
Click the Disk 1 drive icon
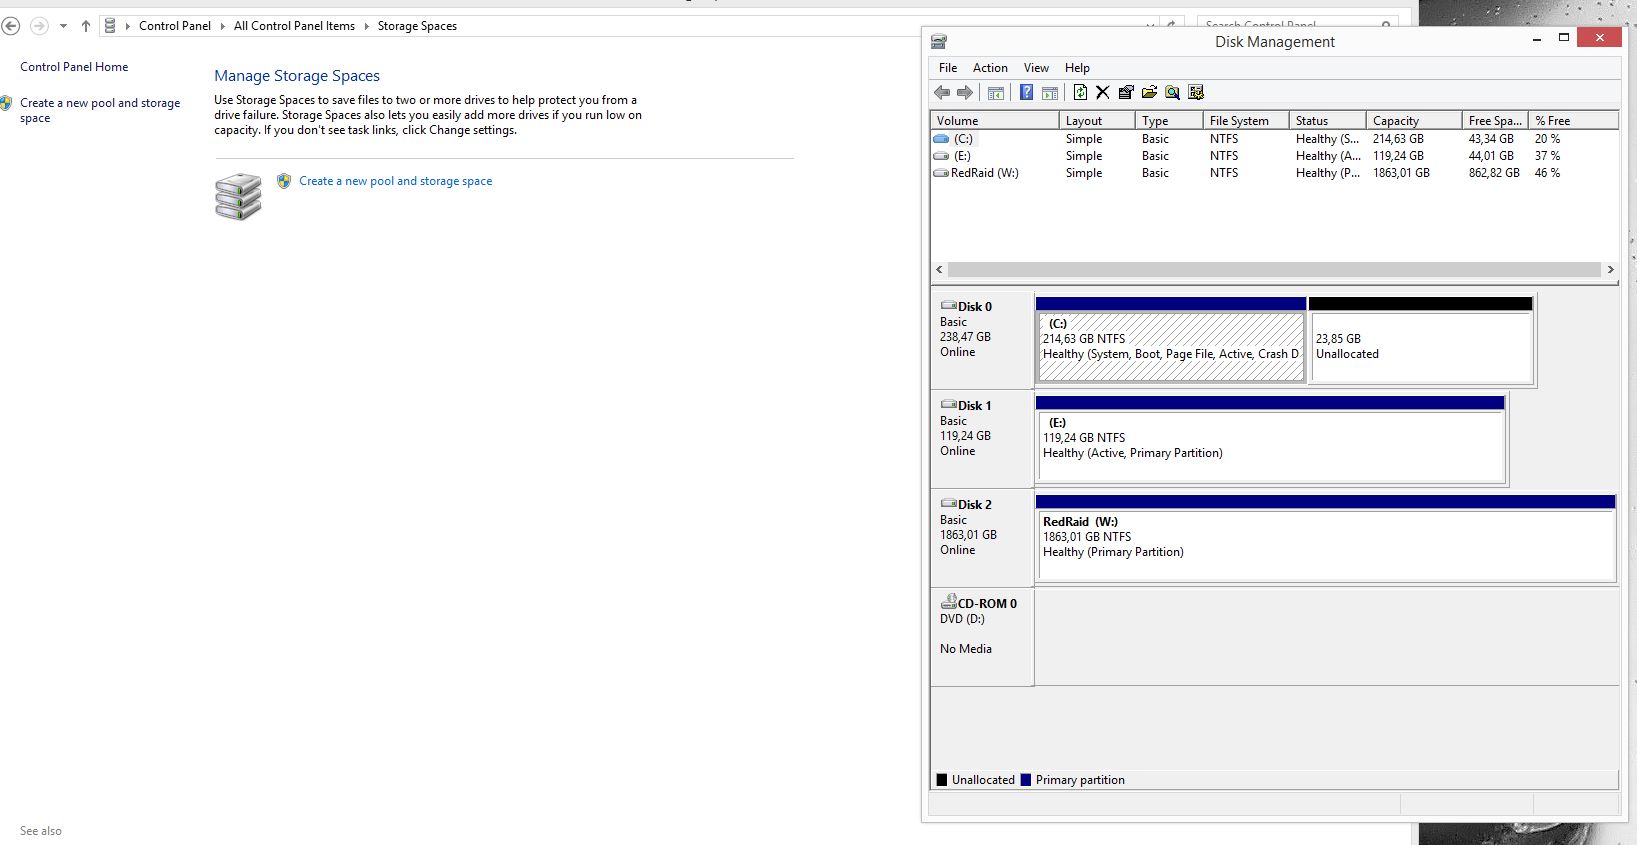[949, 405]
